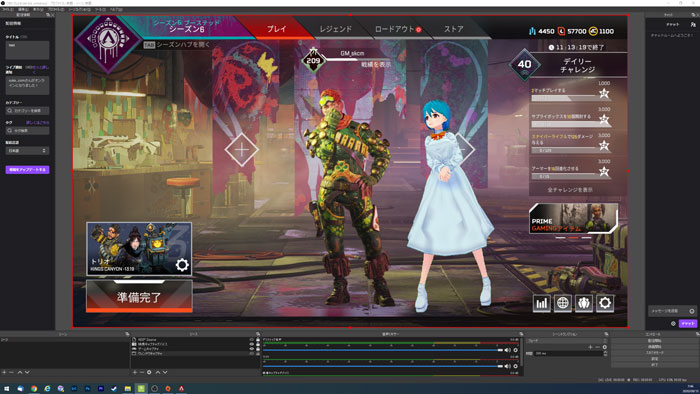This screenshot has width=700, height=394.
Task: Switch to the レジェンド tab in game
Action: point(335,29)
